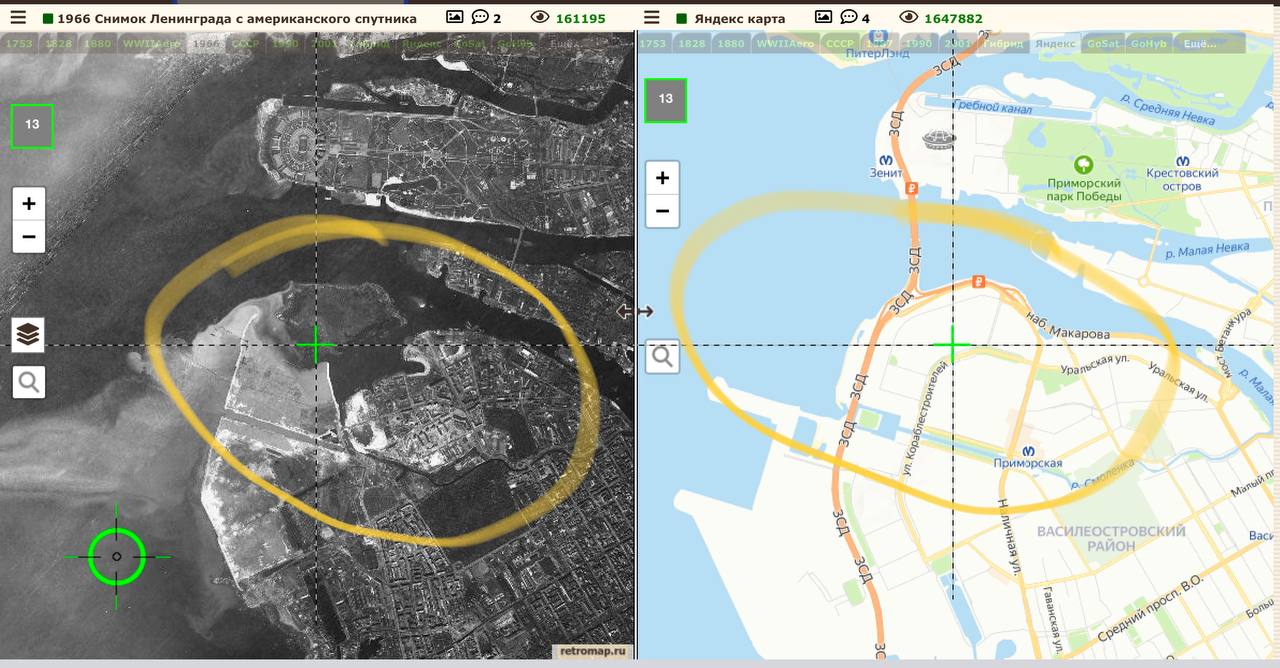Open the retromap.ru link at the bottom
The height and width of the screenshot is (668, 1280).
click(595, 651)
